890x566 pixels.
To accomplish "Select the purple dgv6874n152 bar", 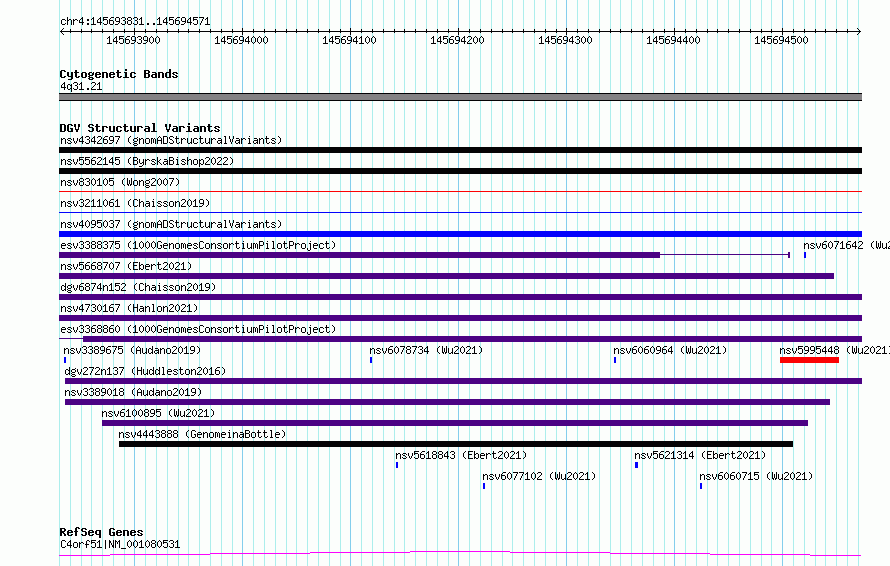I will tap(460, 297).
